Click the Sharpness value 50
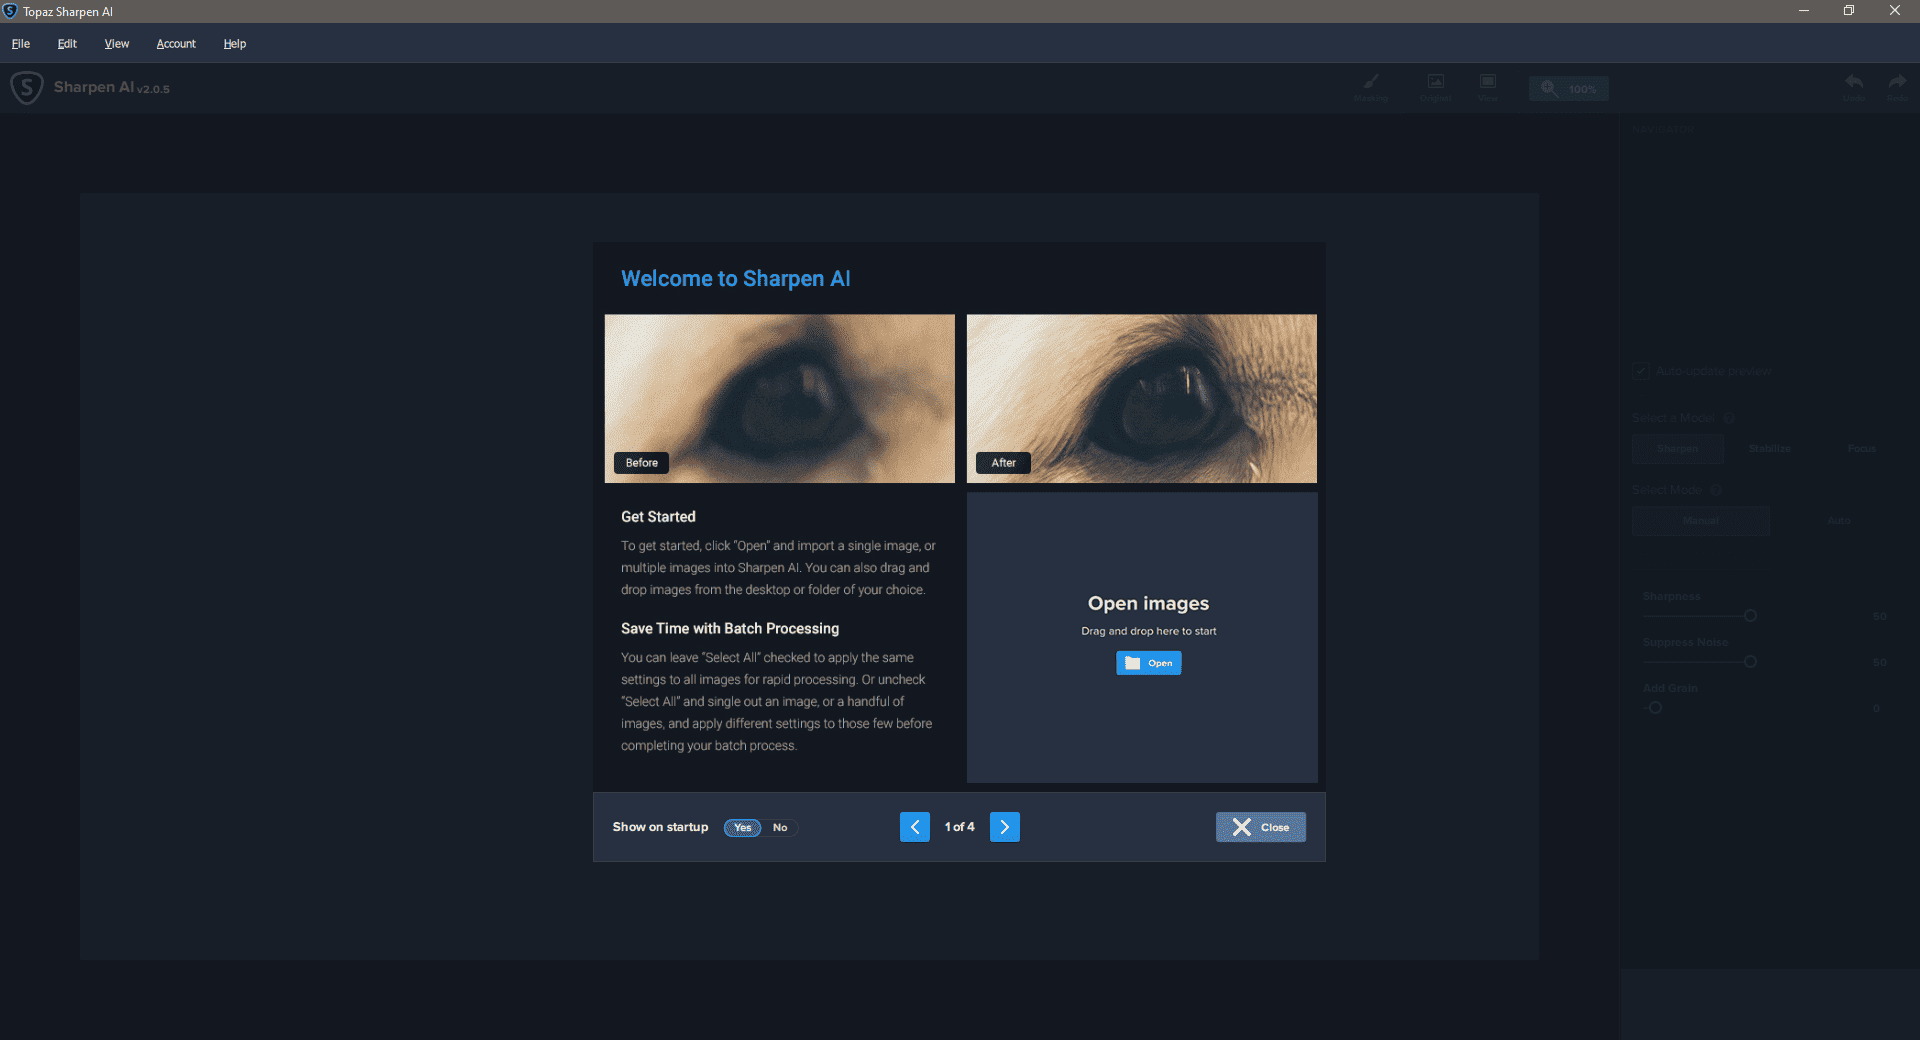Screen dimensions: 1920x1040 click(1880, 617)
